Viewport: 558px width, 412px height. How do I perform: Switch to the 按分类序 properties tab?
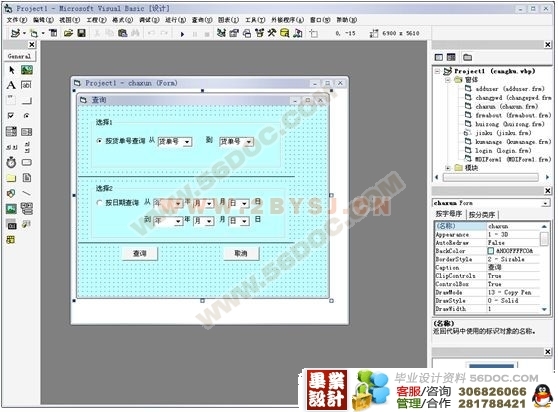pos(482,215)
